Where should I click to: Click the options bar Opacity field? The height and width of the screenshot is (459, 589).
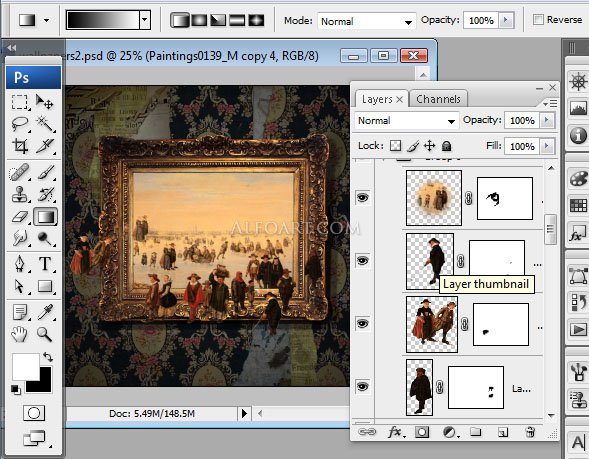481,20
